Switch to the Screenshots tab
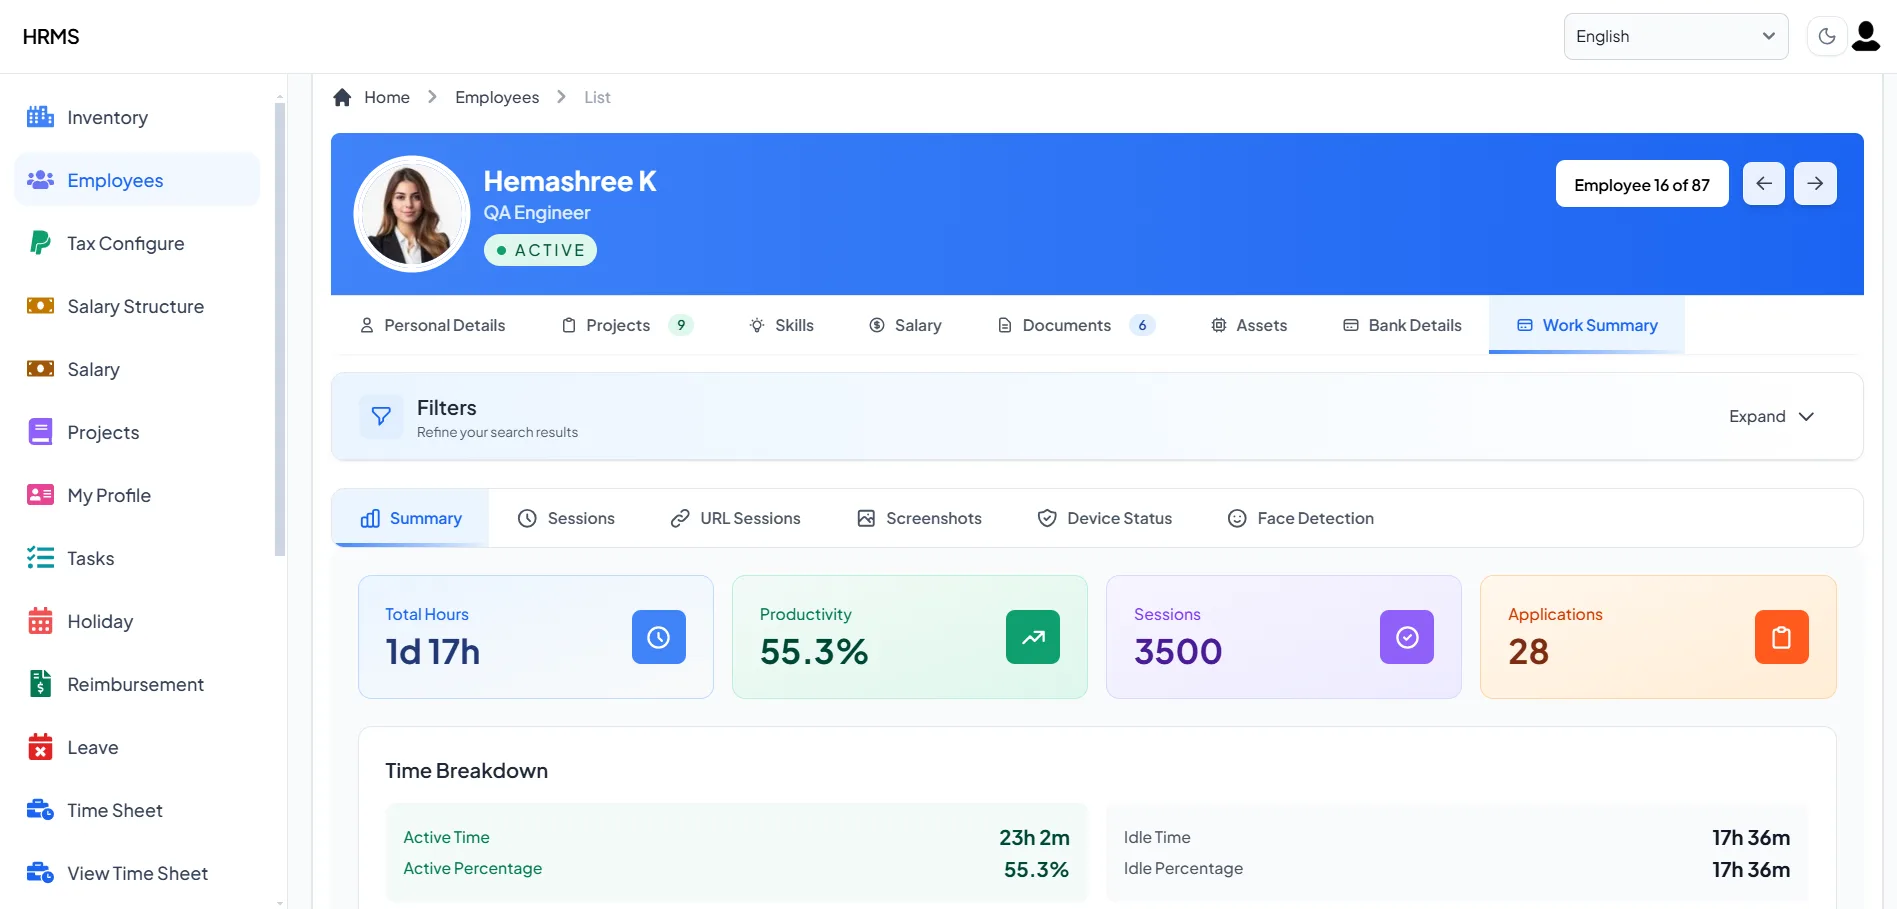The height and width of the screenshot is (909, 1897). click(919, 518)
